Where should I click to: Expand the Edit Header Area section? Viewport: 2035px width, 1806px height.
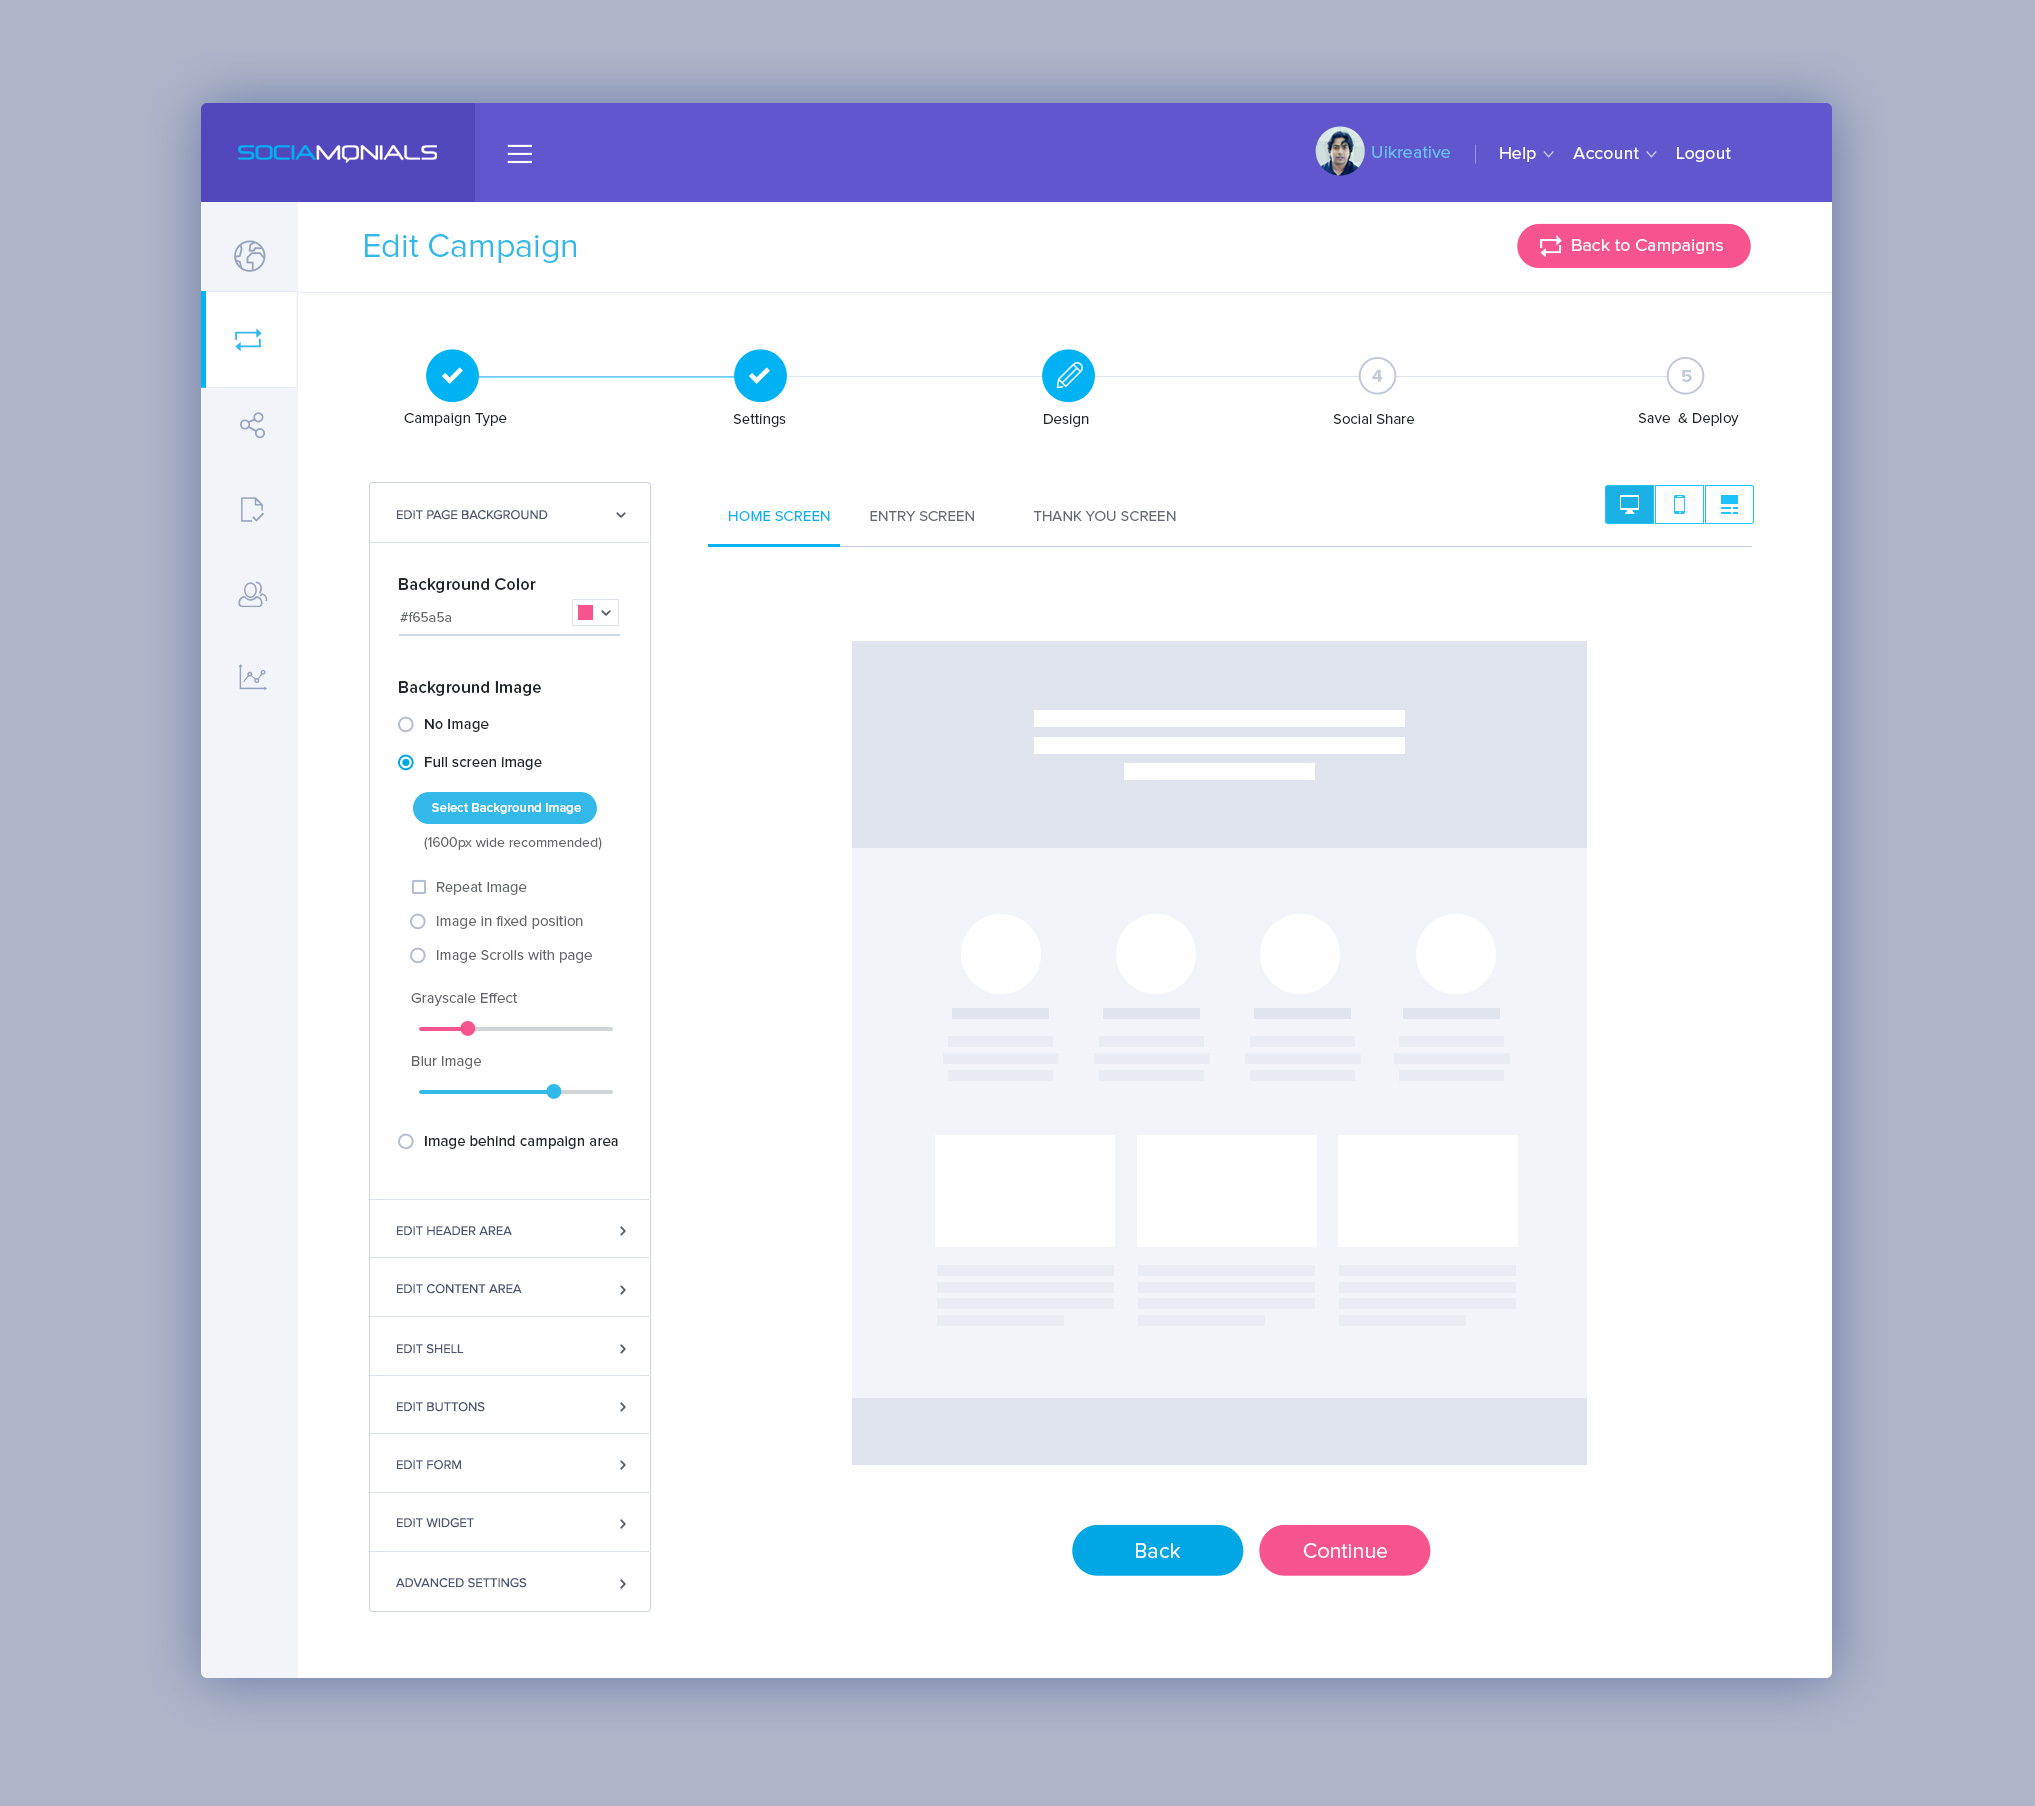[506, 1229]
